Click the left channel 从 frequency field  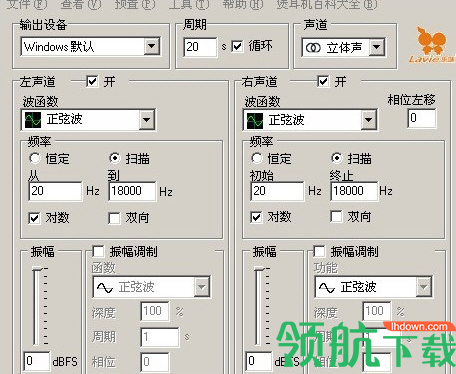click(55, 191)
